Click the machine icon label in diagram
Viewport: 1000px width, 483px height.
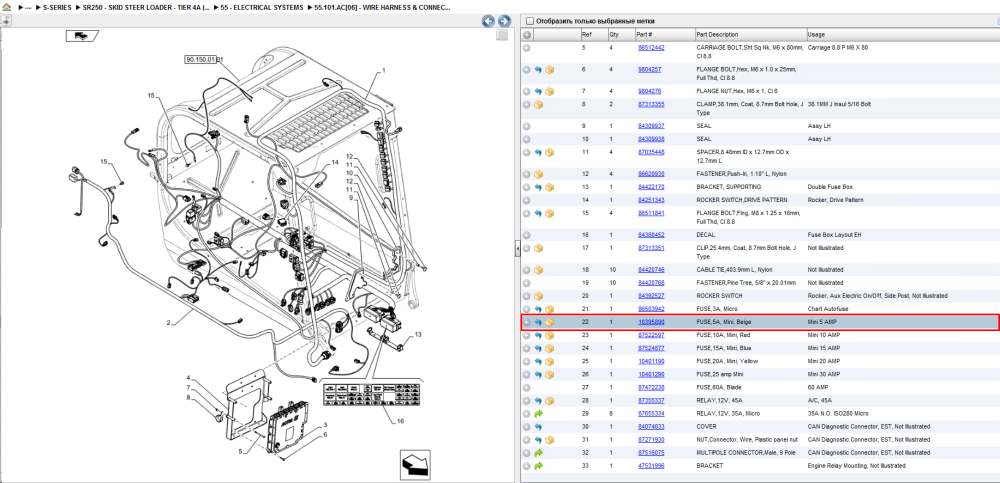(82, 36)
